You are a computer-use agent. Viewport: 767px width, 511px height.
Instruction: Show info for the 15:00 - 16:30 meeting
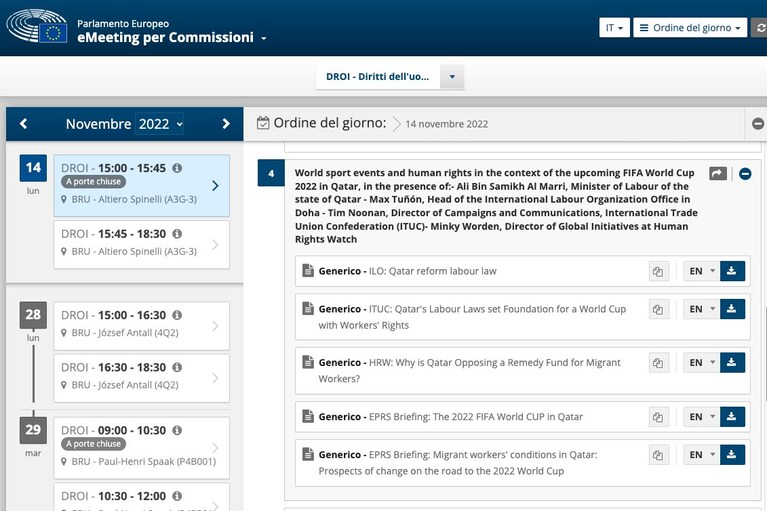coord(177,315)
